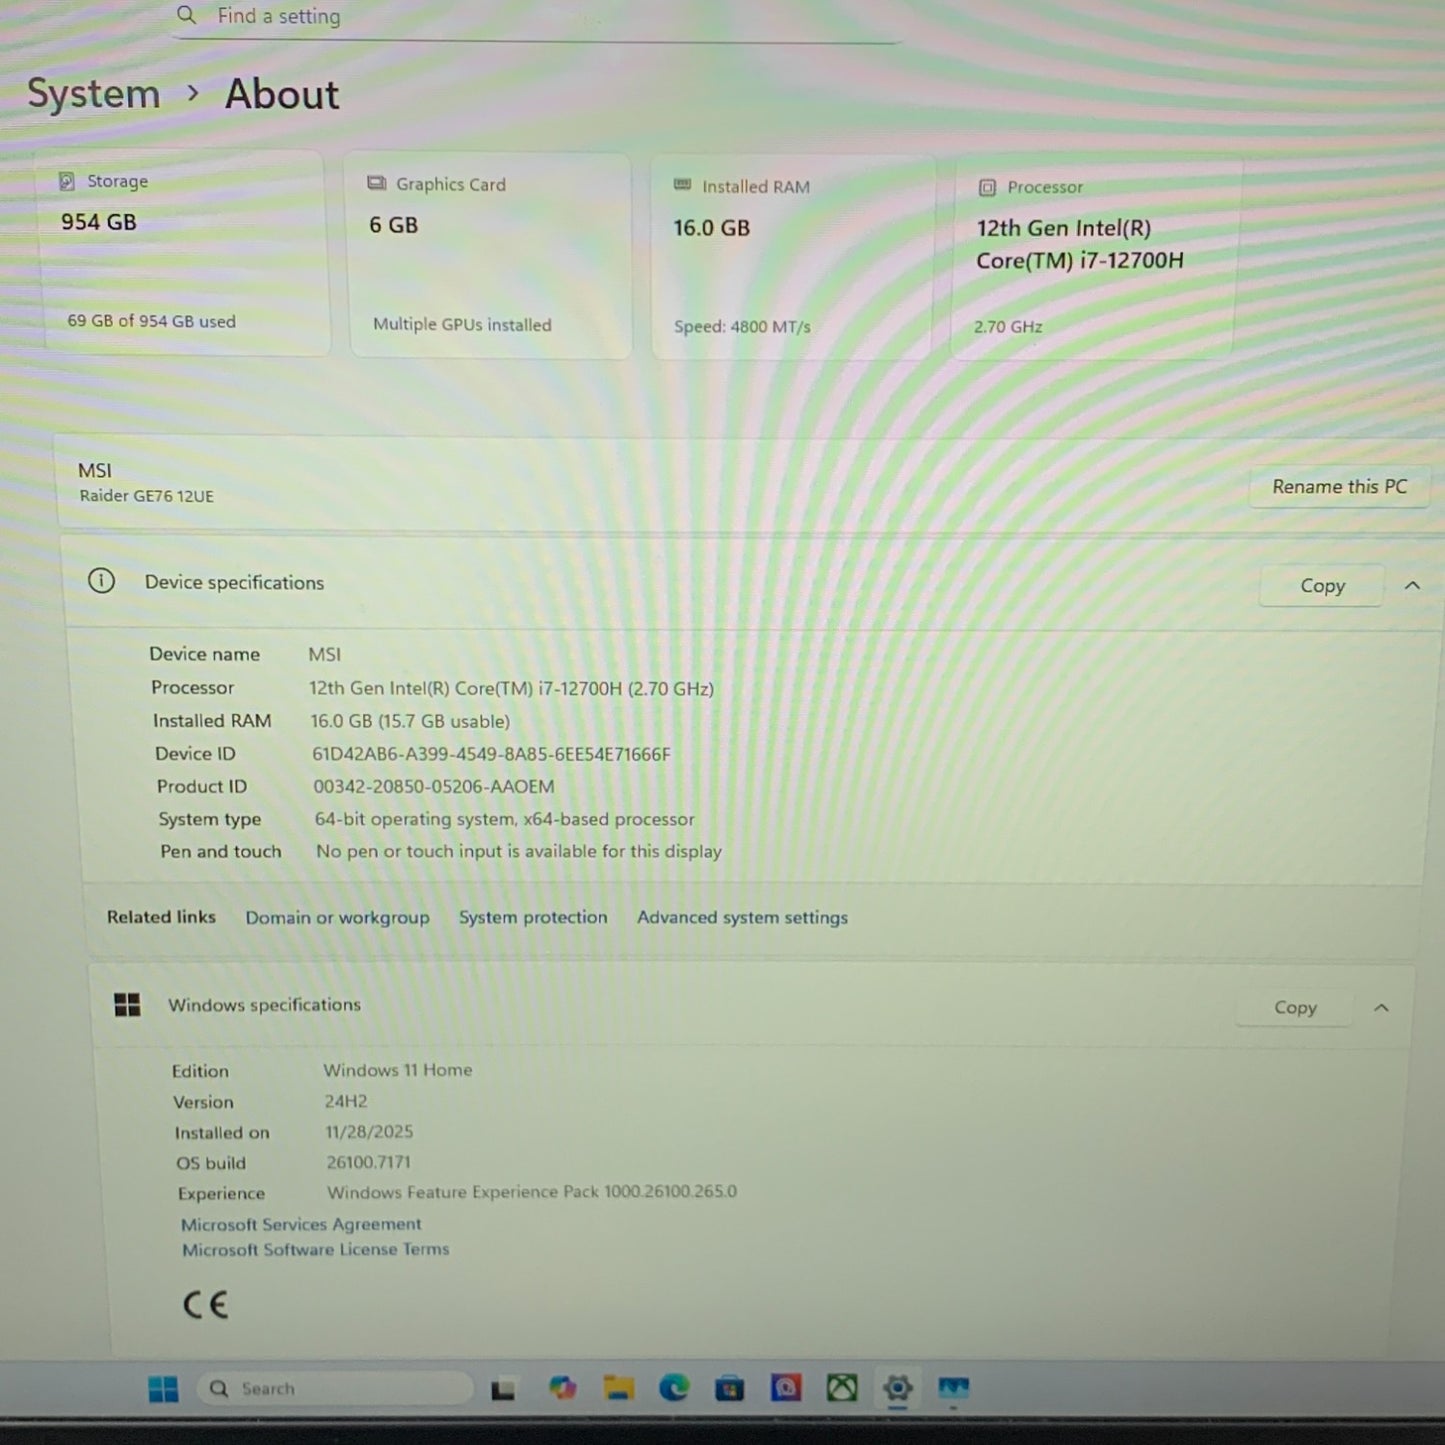Click the Installed RAM memory icon

[x=683, y=186]
